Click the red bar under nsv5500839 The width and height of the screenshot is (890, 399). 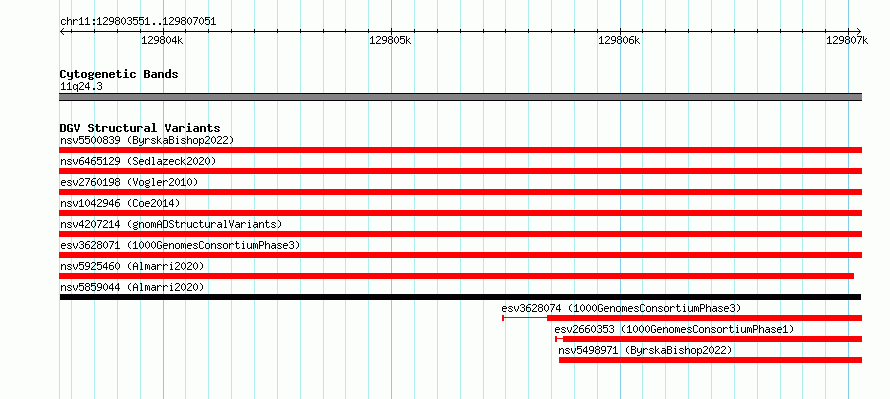[460, 150]
